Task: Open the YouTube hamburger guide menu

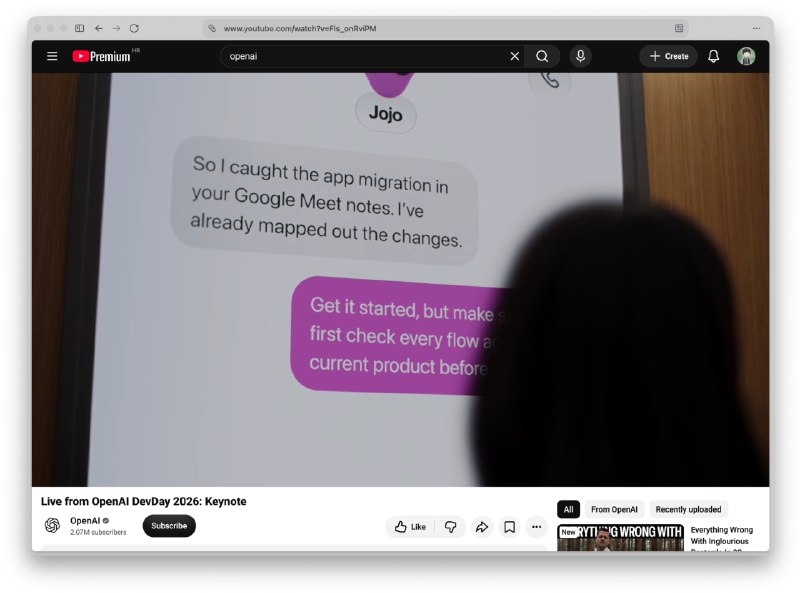Action: 52,56
